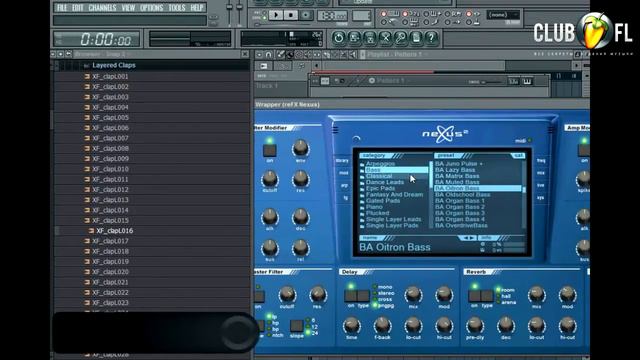Select sample XF_clapL020
This screenshot has height=360, width=640.
pyautogui.click(x=110, y=272)
